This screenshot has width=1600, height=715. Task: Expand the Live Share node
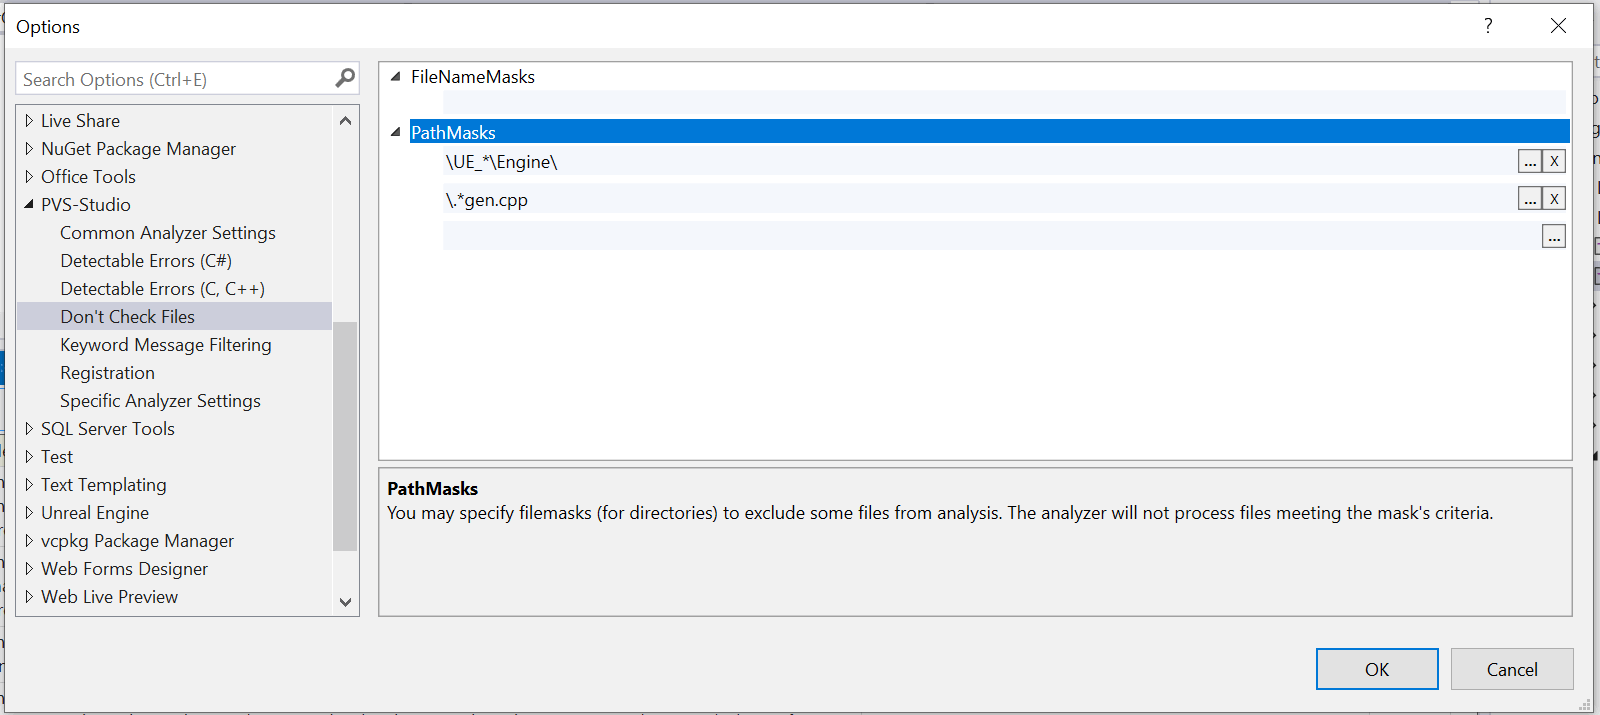click(29, 121)
